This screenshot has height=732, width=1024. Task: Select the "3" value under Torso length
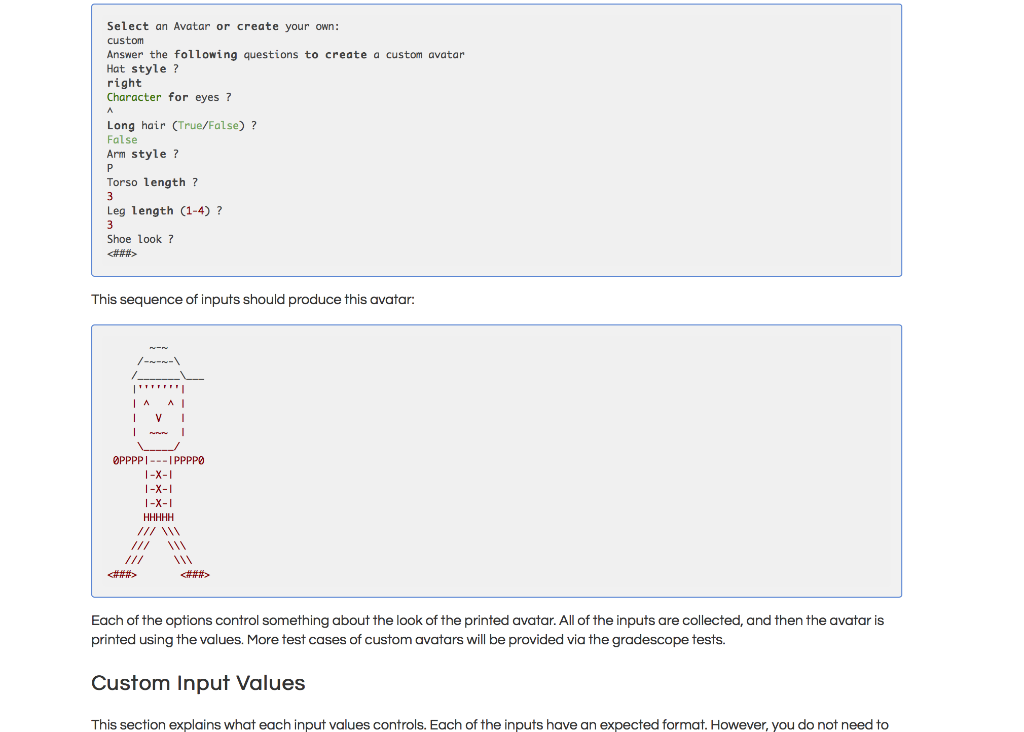(109, 196)
